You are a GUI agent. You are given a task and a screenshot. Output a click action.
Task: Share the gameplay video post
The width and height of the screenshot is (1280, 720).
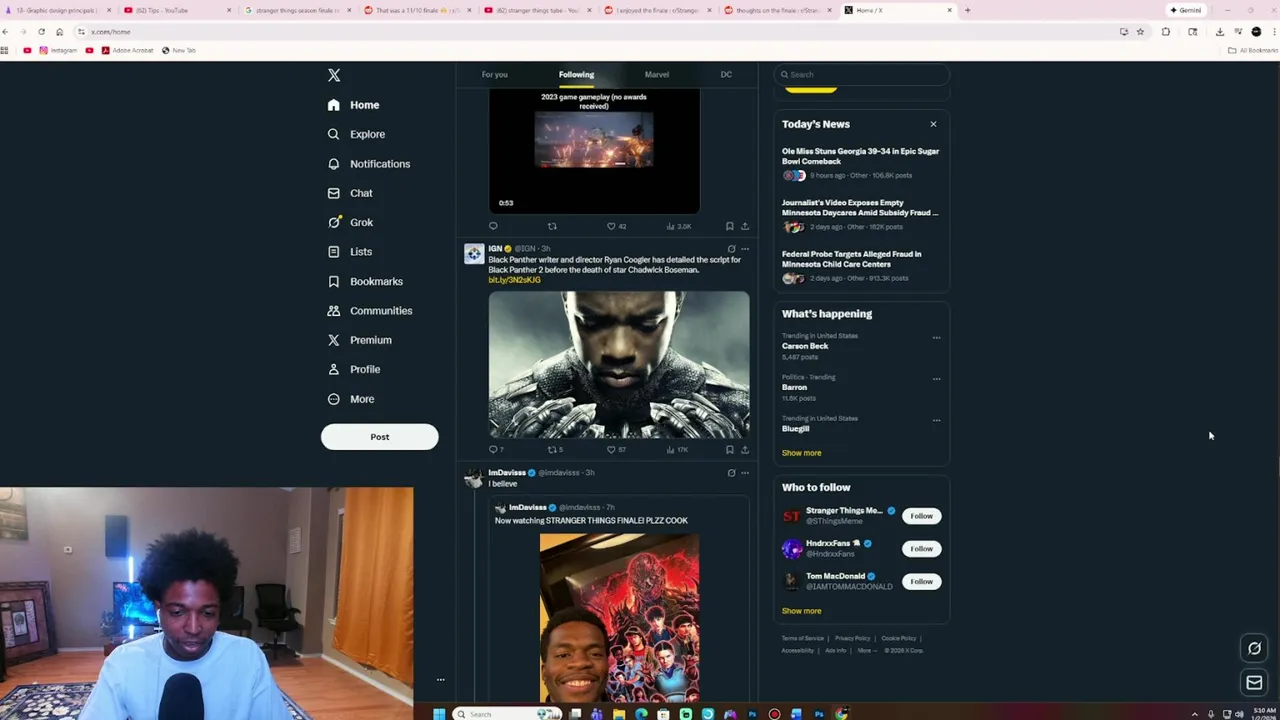coord(744,226)
